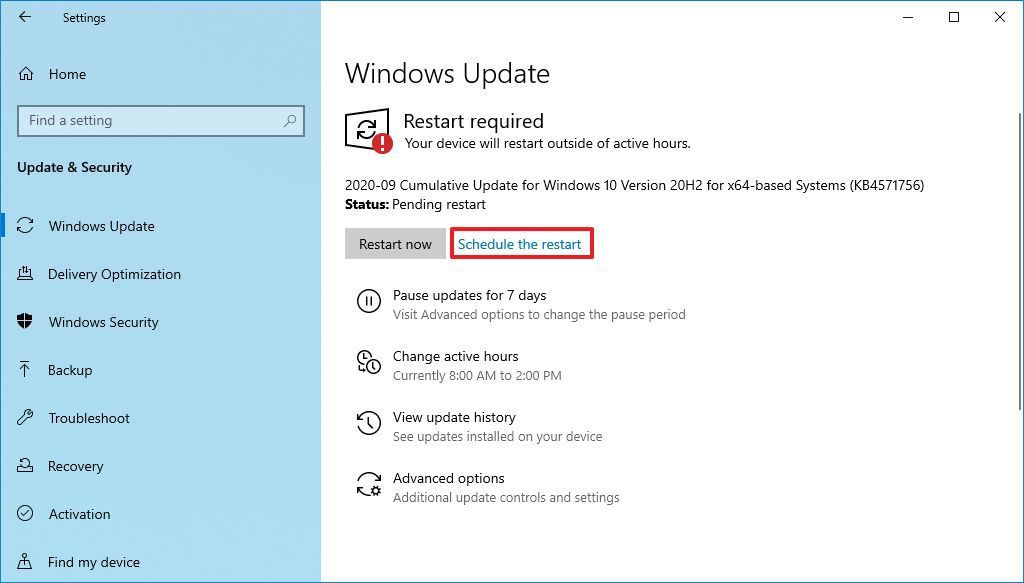Maximize the Settings window

[x=953, y=18]
